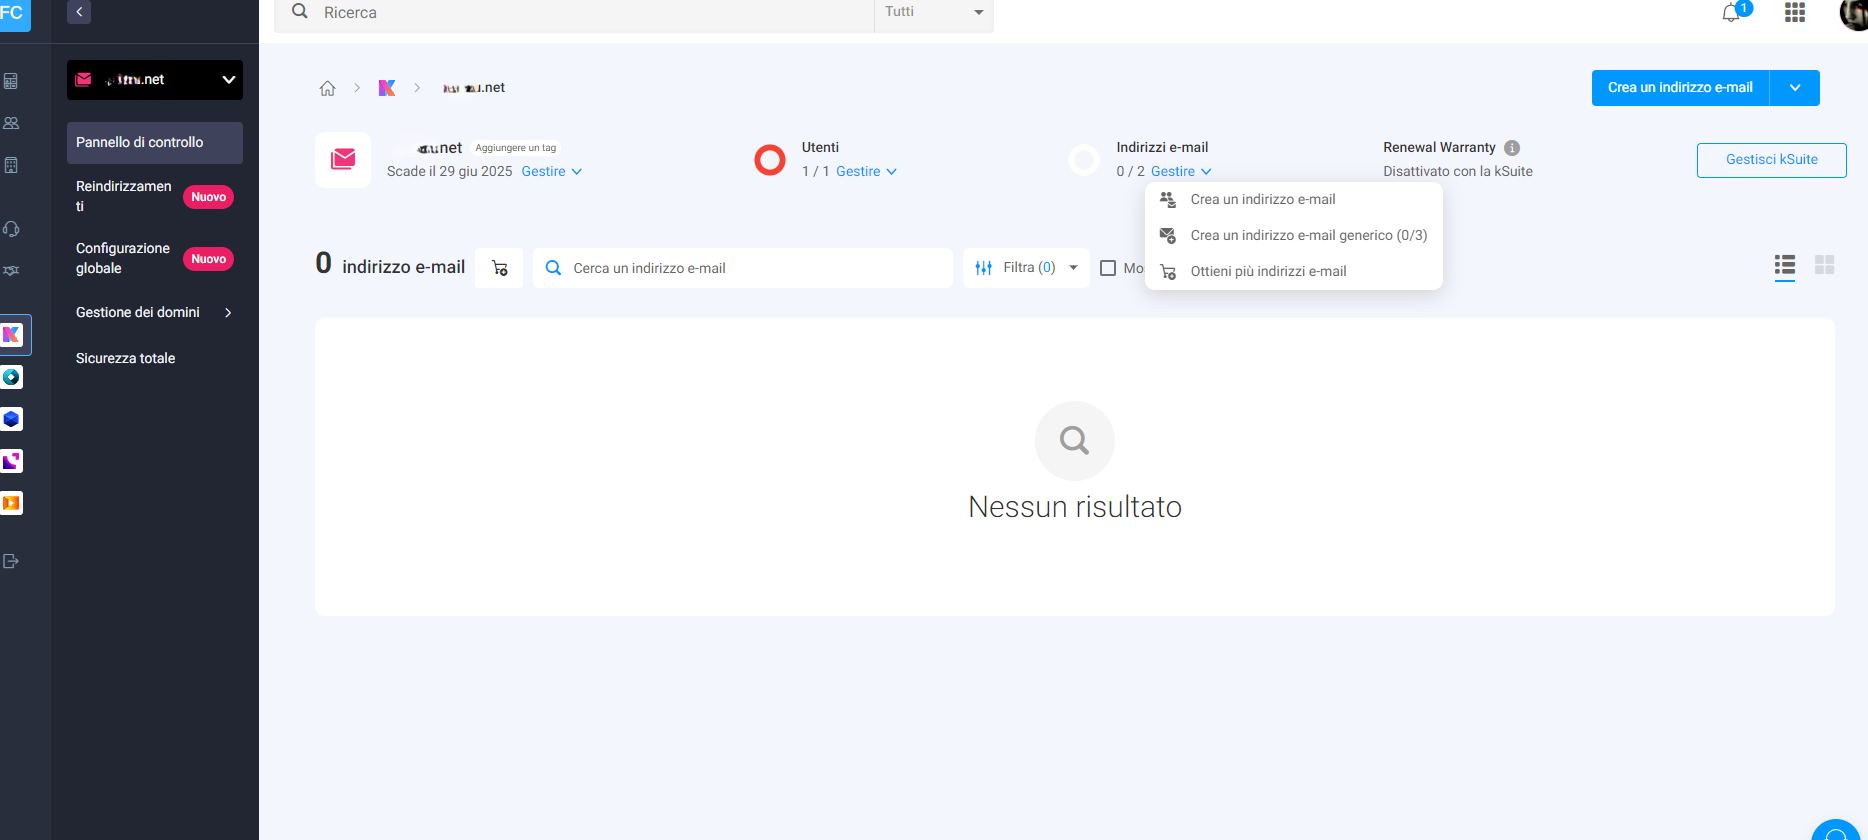Open the blue cube app icon in left rail
1868x840 pixels.
(12, 419)
